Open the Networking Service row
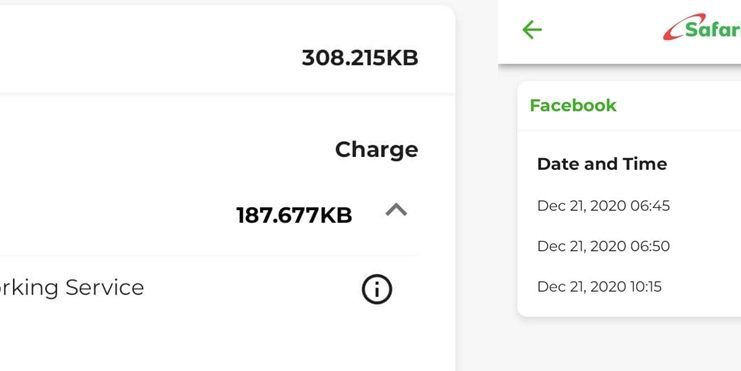This screenshot has height=371, width=741. (209, 288)
